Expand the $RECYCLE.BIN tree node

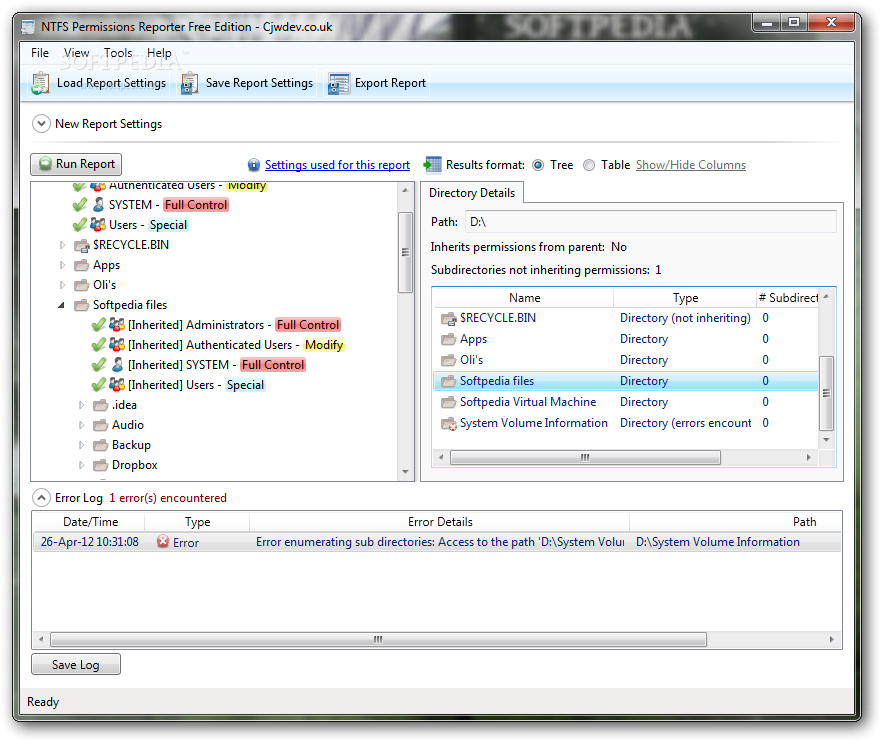[x=62, y=245]
